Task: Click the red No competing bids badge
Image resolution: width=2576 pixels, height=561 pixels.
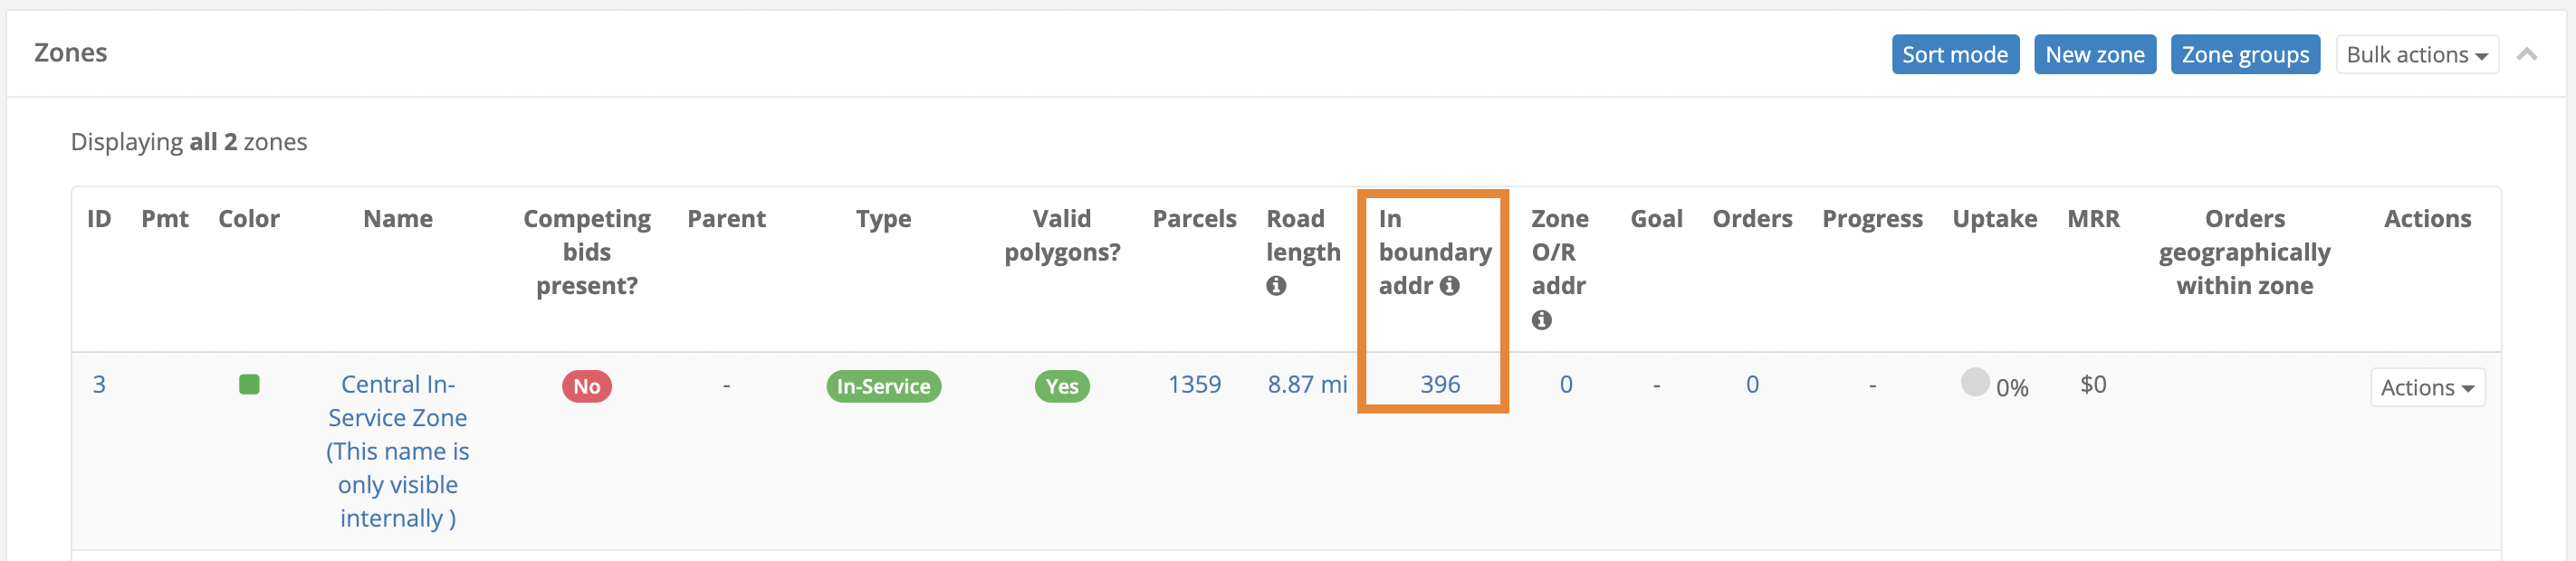Action: [x=586, y=386]
